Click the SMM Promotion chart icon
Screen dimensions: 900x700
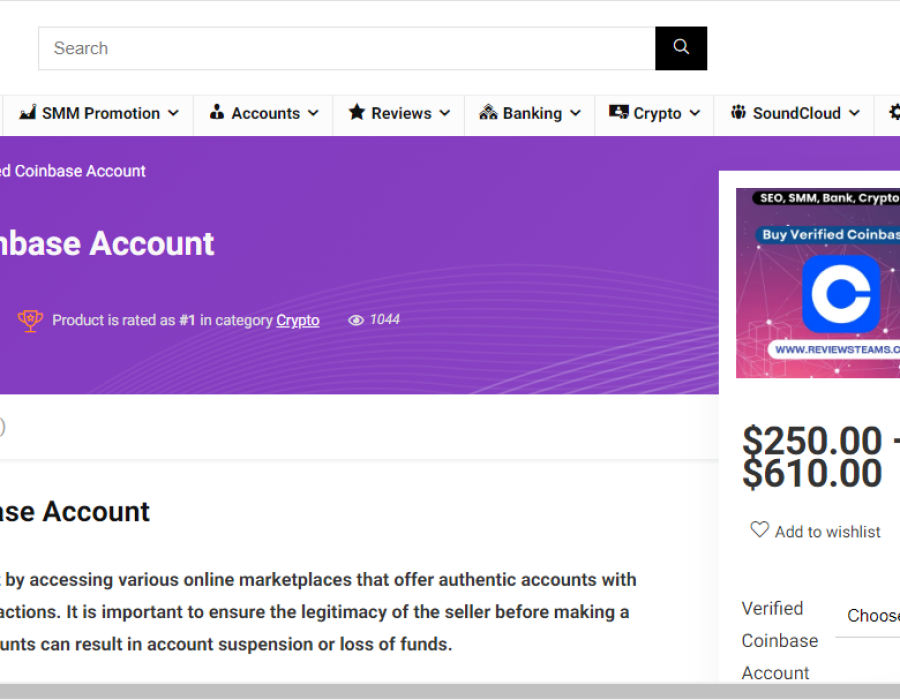tap(28, 113)
